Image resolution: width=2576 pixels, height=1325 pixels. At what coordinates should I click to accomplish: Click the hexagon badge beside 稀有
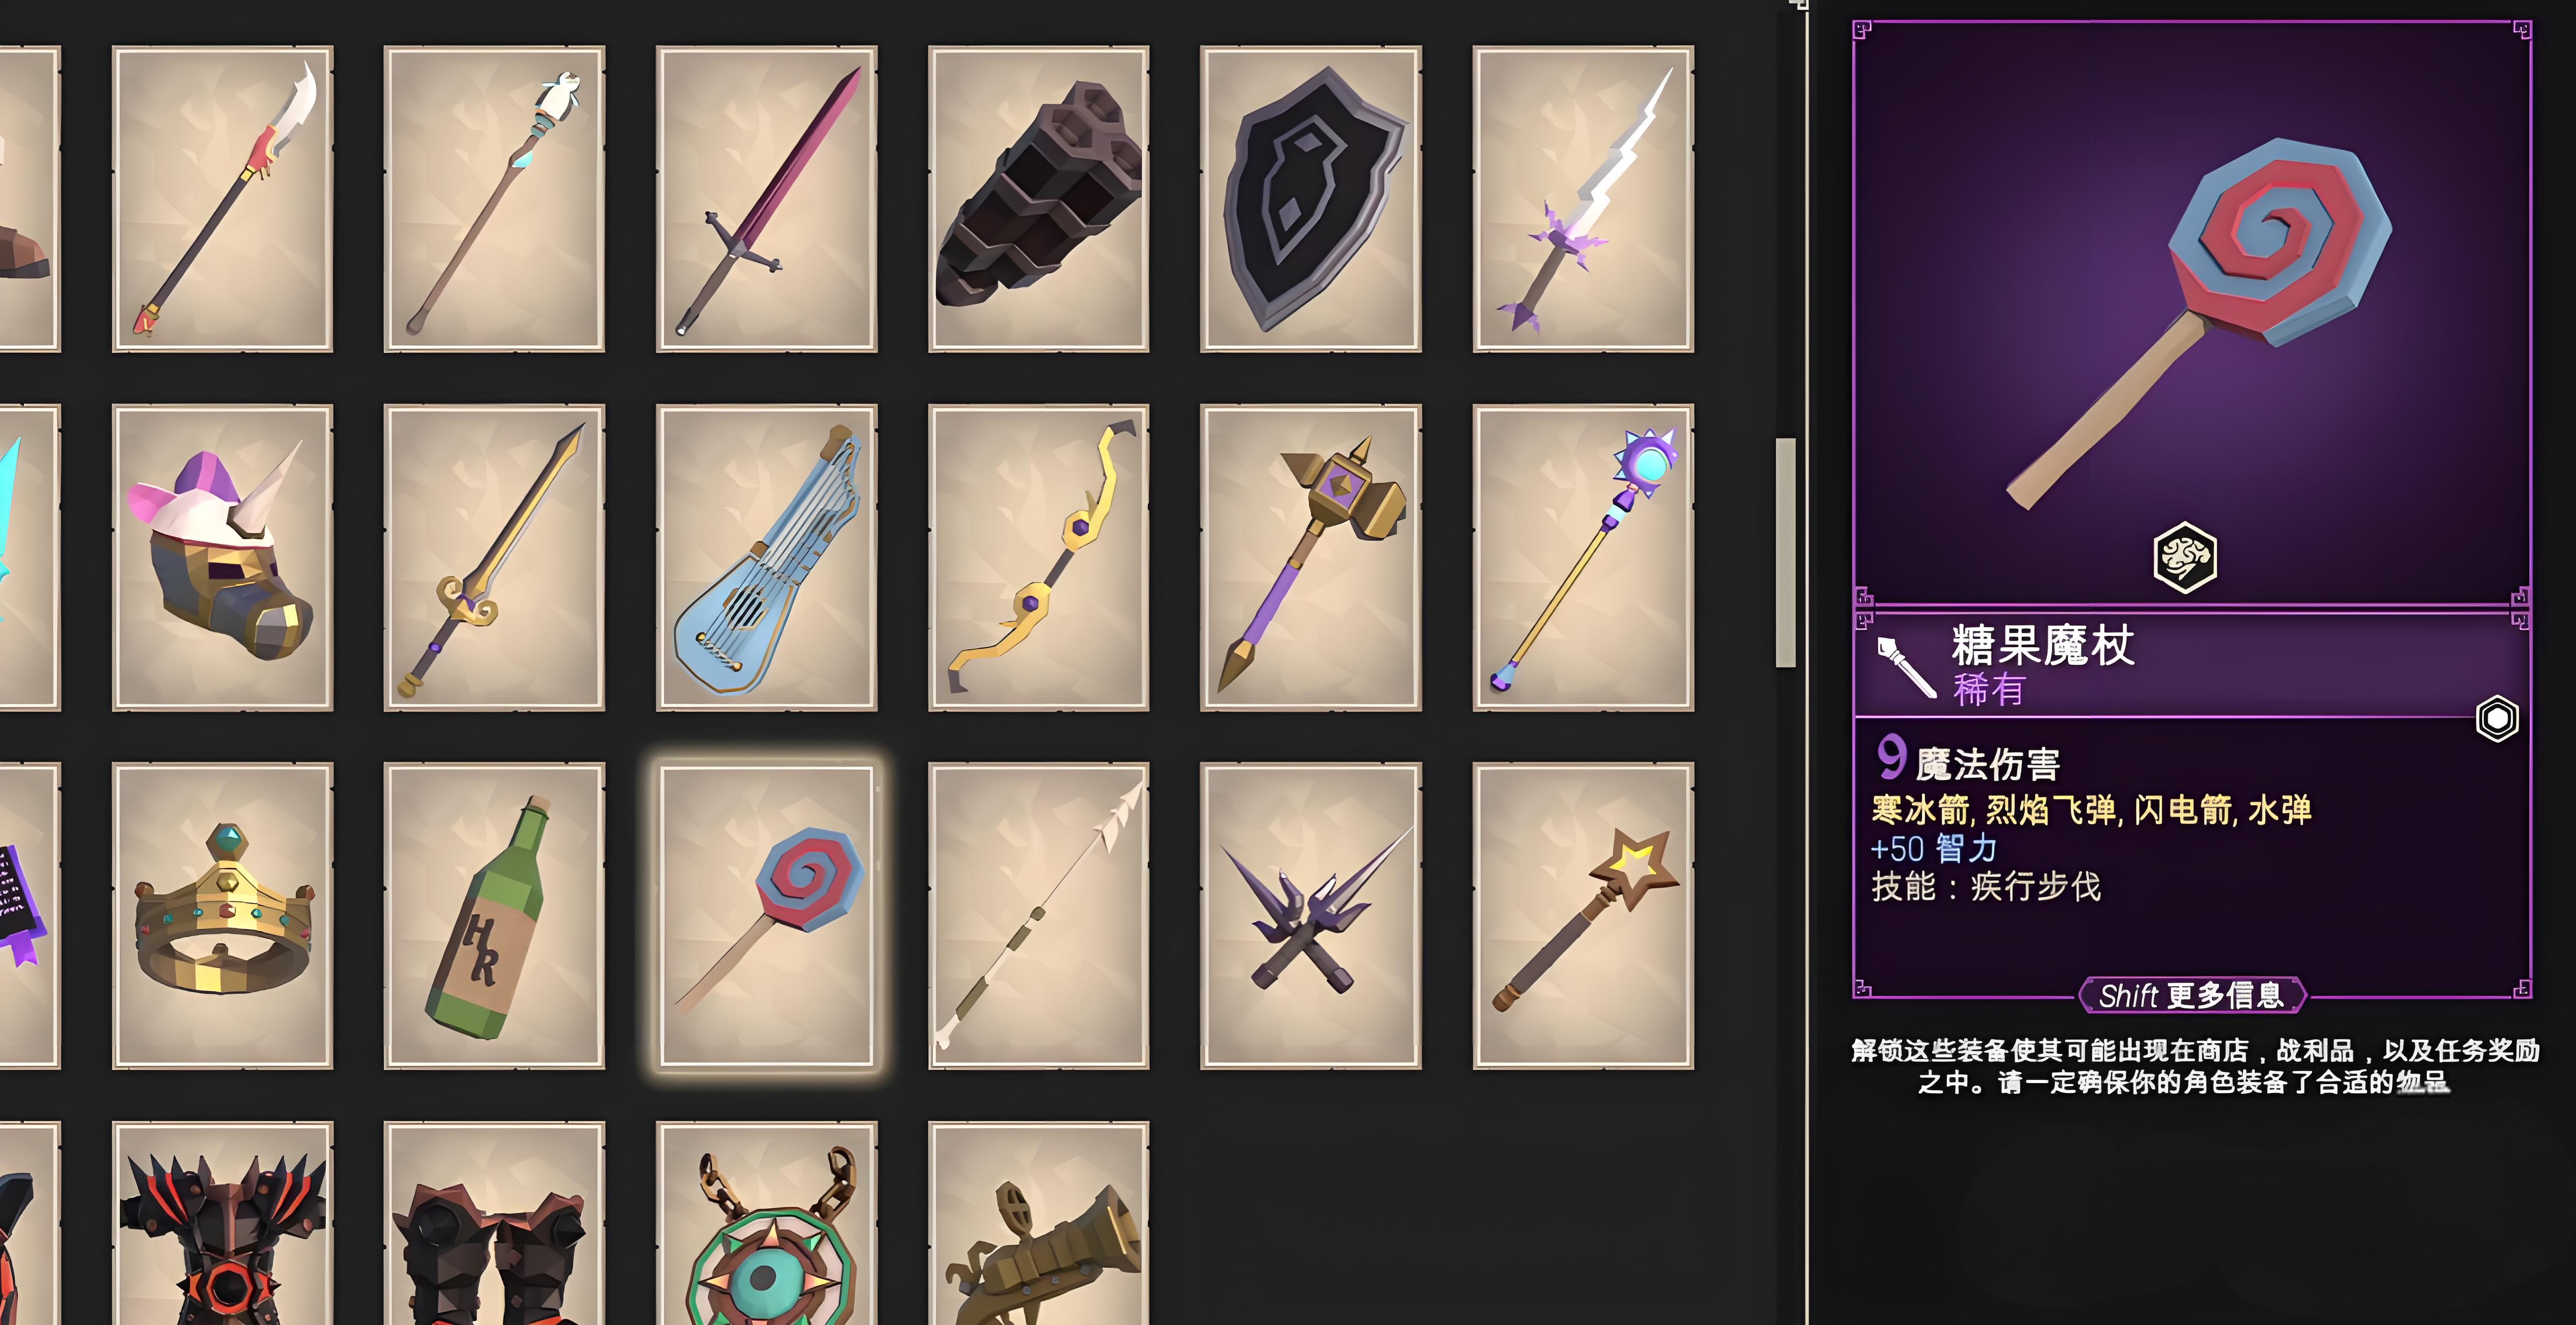(x=2496, y=718)
